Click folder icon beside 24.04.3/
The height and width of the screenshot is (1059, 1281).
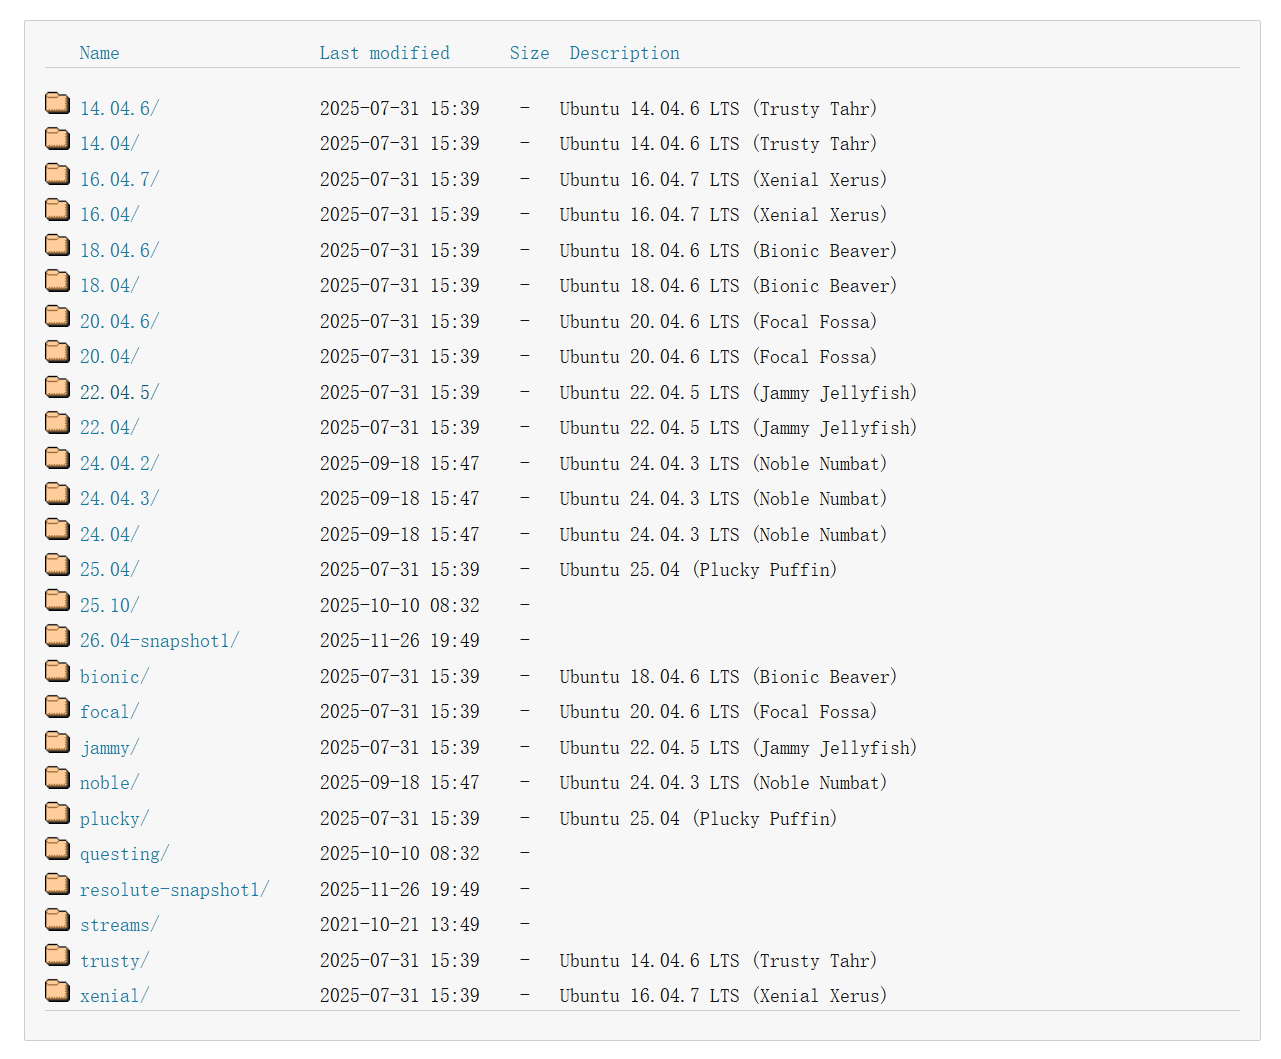click(58, 493)
